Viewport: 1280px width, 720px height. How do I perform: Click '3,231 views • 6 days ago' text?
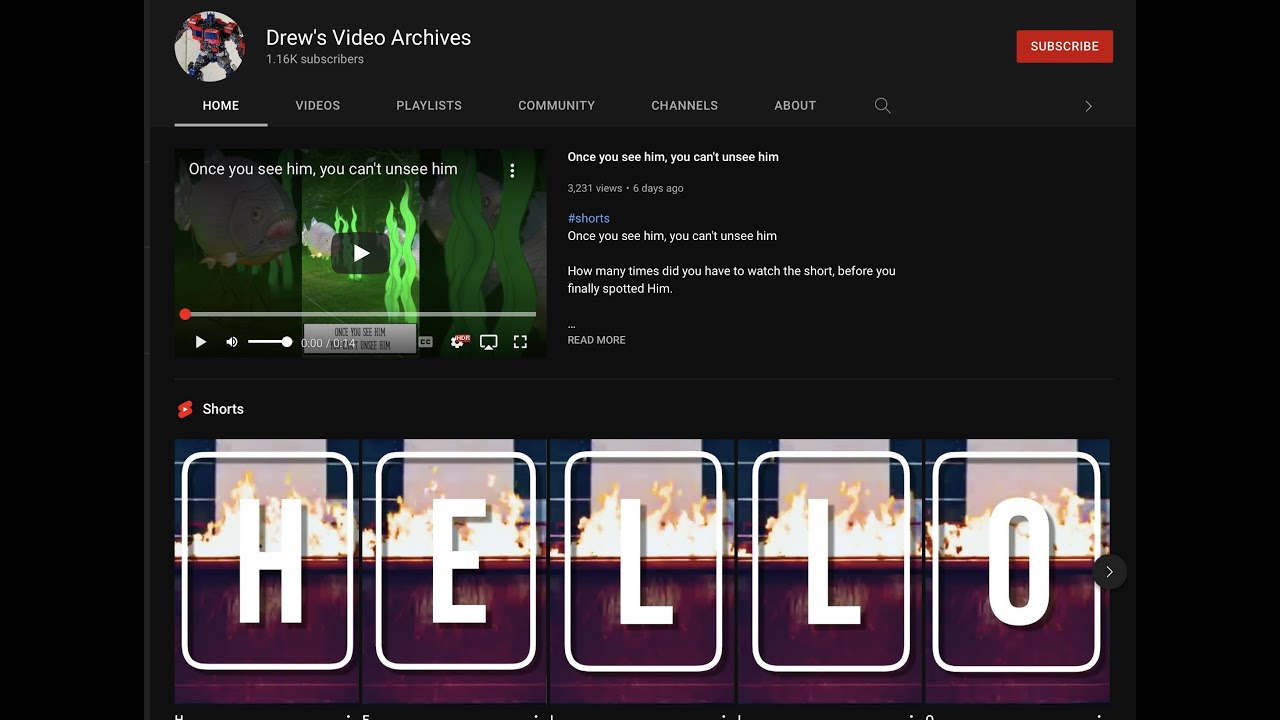(x=625, y=188)
